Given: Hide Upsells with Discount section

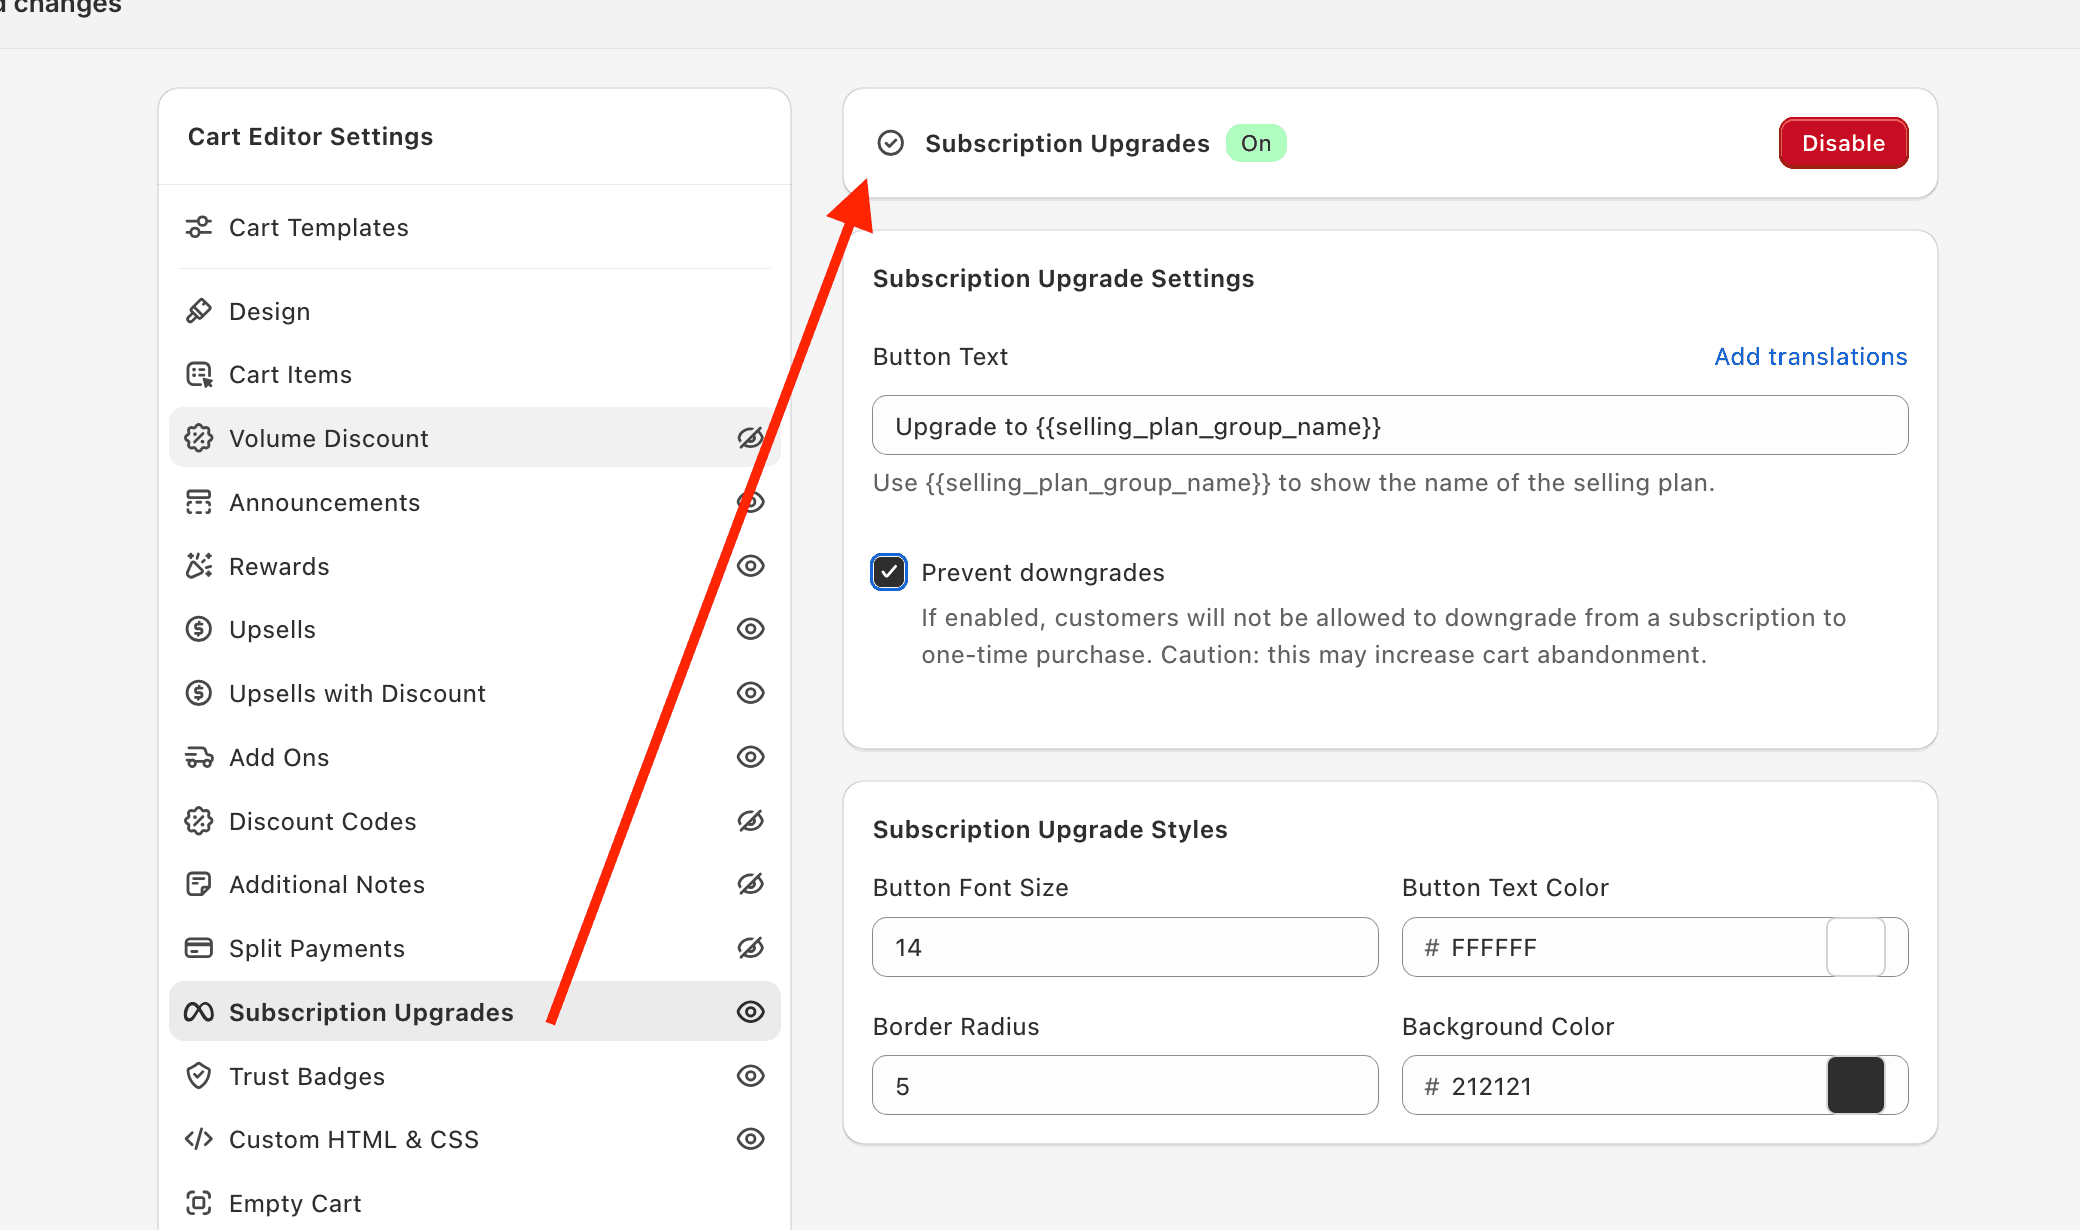Looking at the screenshot, I should (x=751, y=693).
